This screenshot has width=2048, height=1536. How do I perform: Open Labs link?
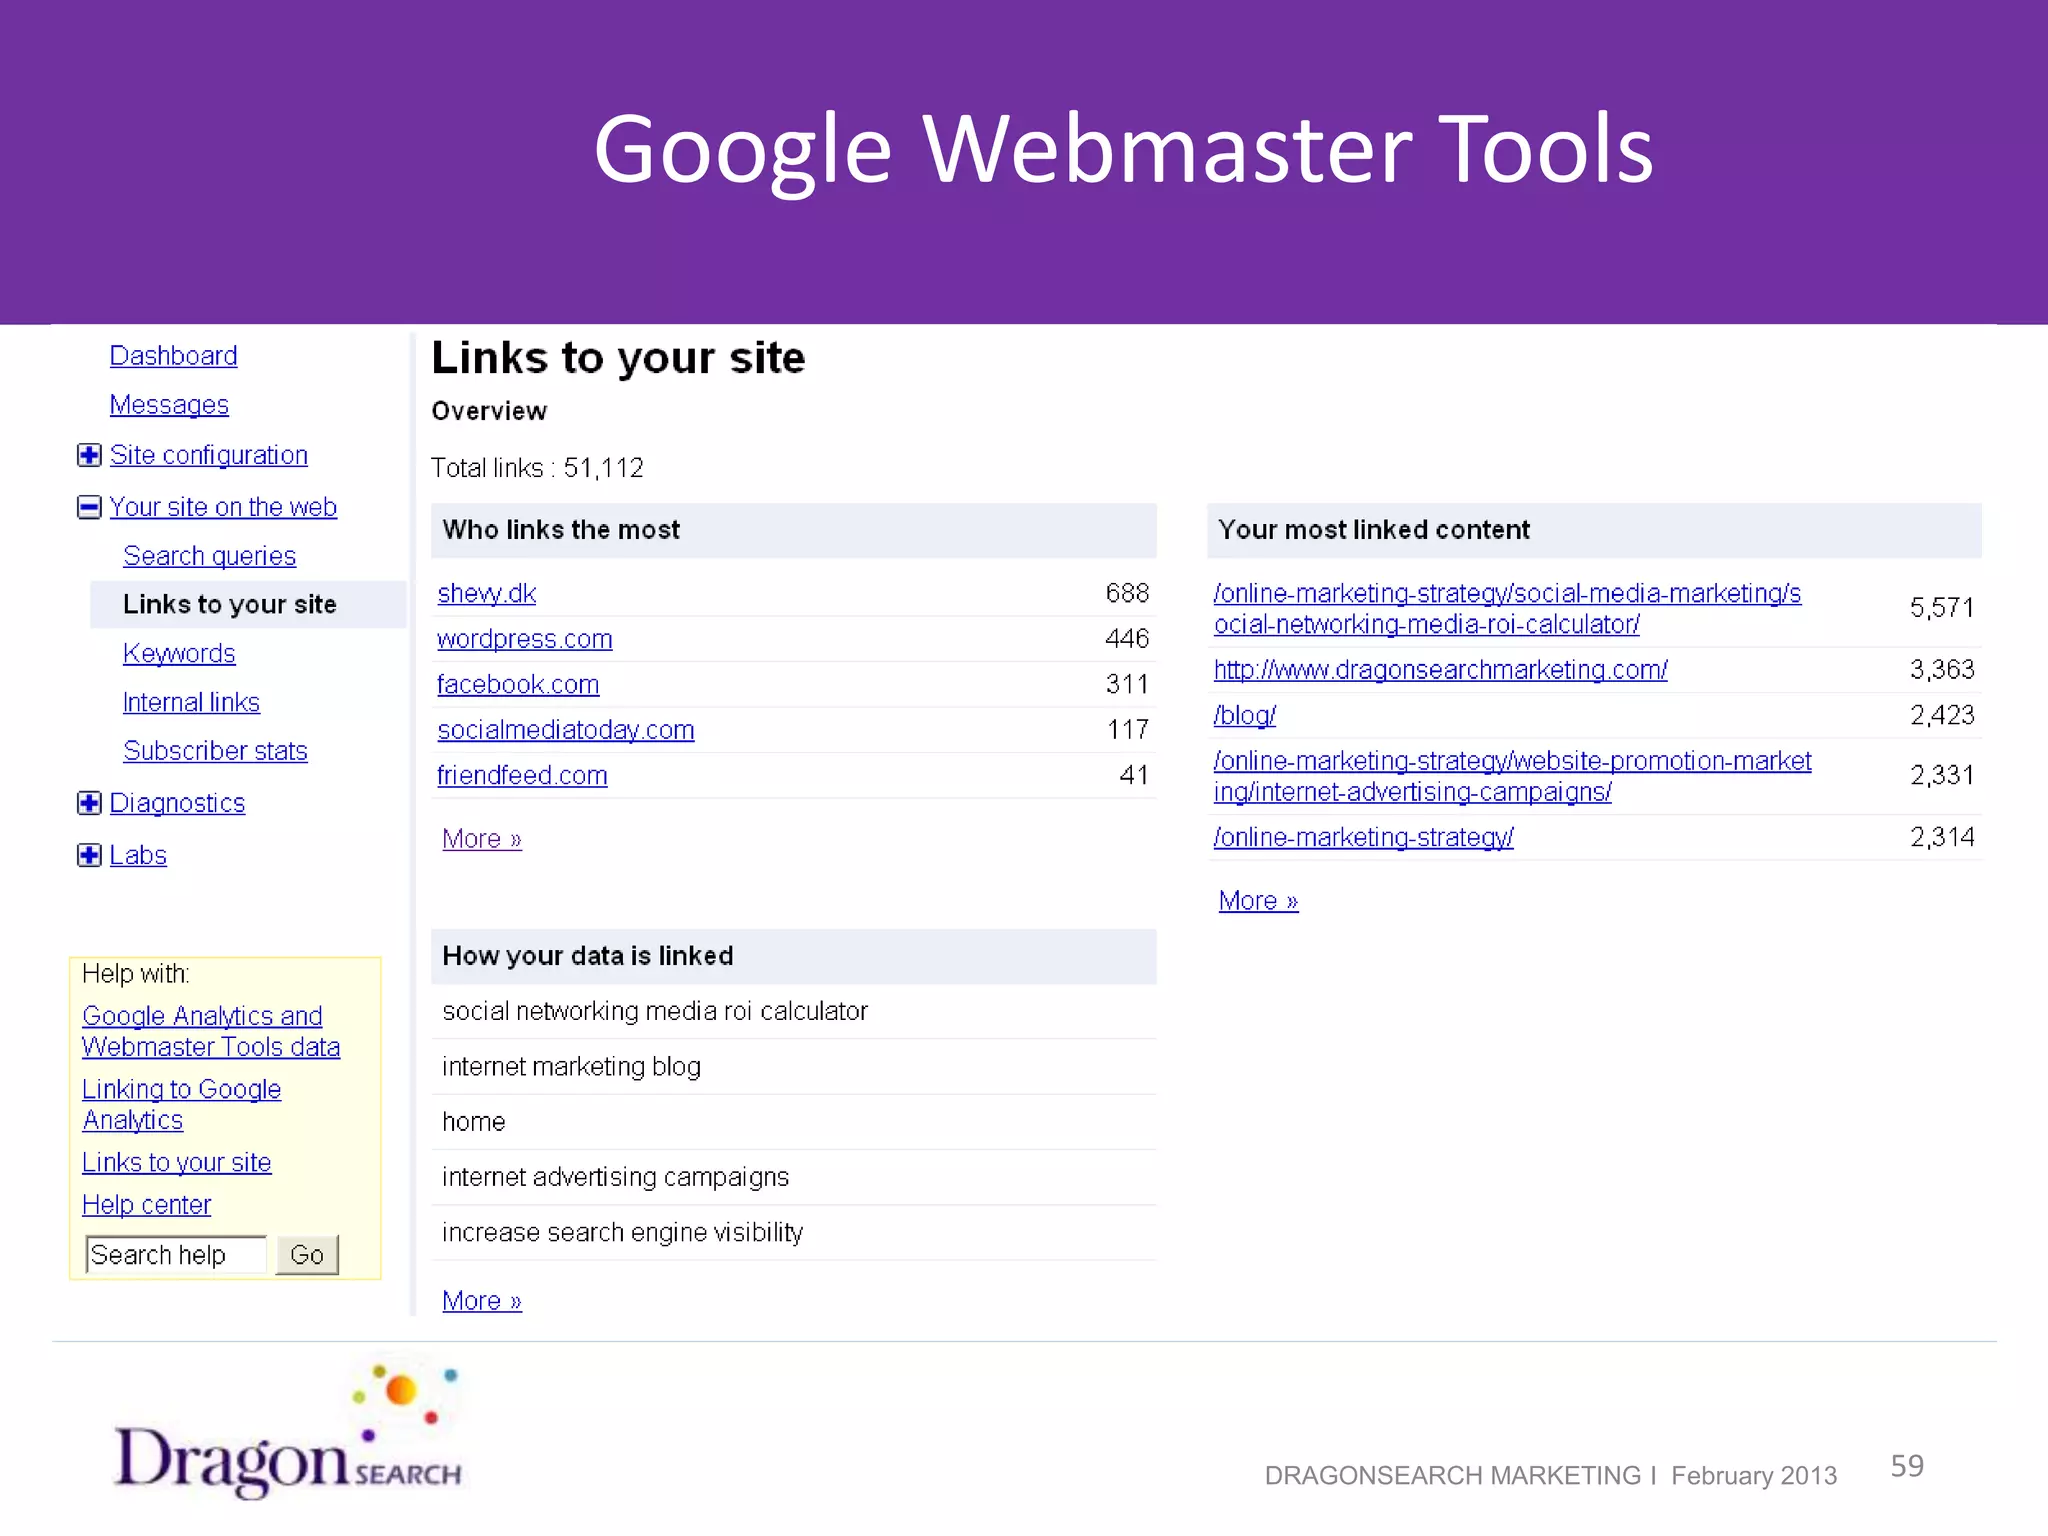point(138,855)
